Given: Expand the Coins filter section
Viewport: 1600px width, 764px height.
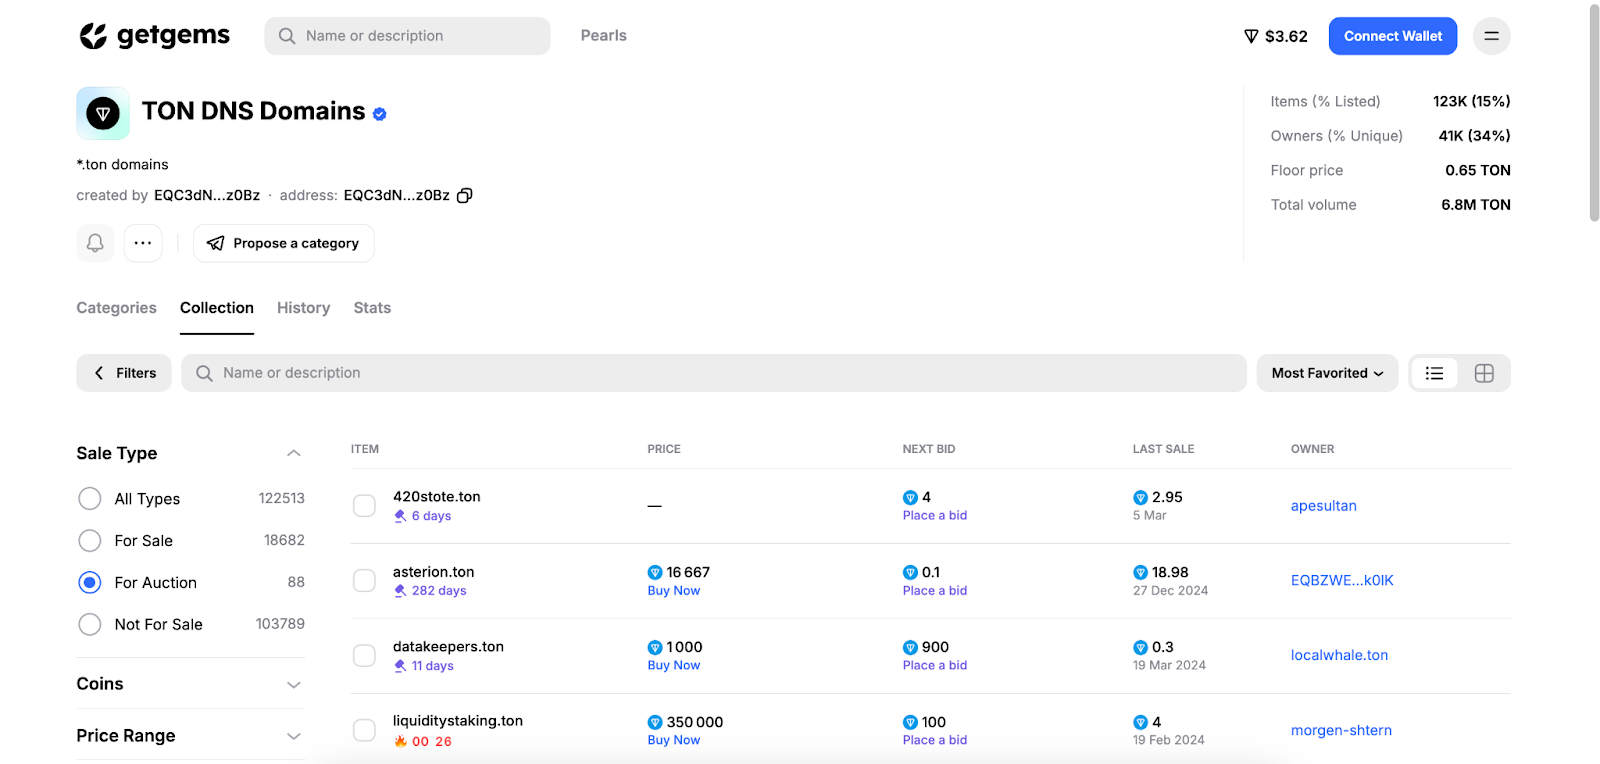Looking at the screenshot, I should click(293, 684).
